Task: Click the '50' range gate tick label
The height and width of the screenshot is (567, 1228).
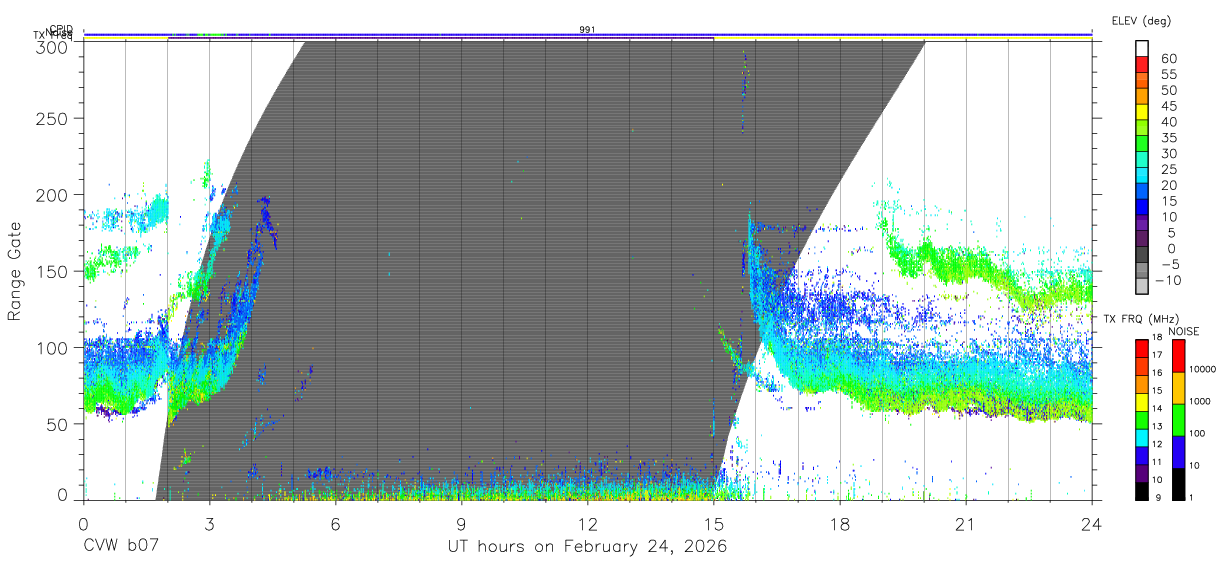Action: click(x=57, y=423)
